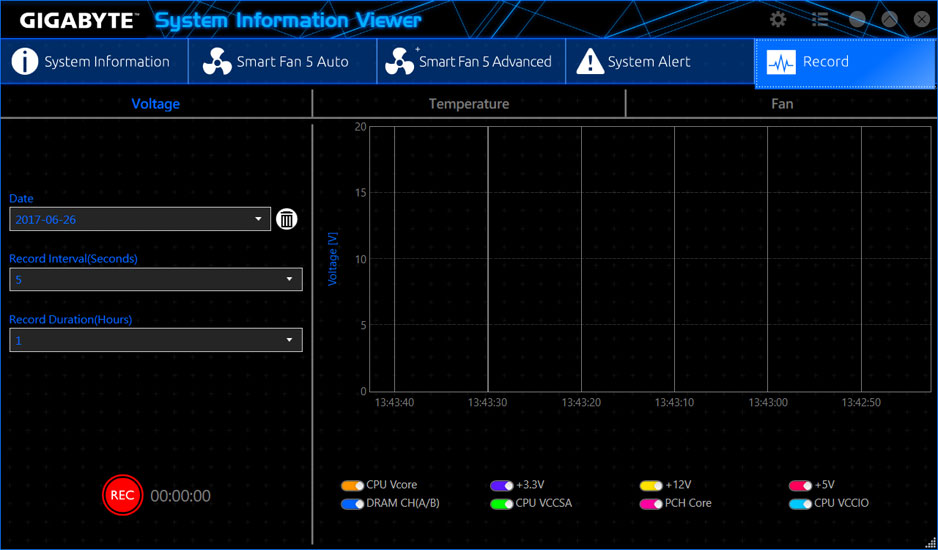Switch to the Fan tab
938x550 pixels.
[782, 104]
